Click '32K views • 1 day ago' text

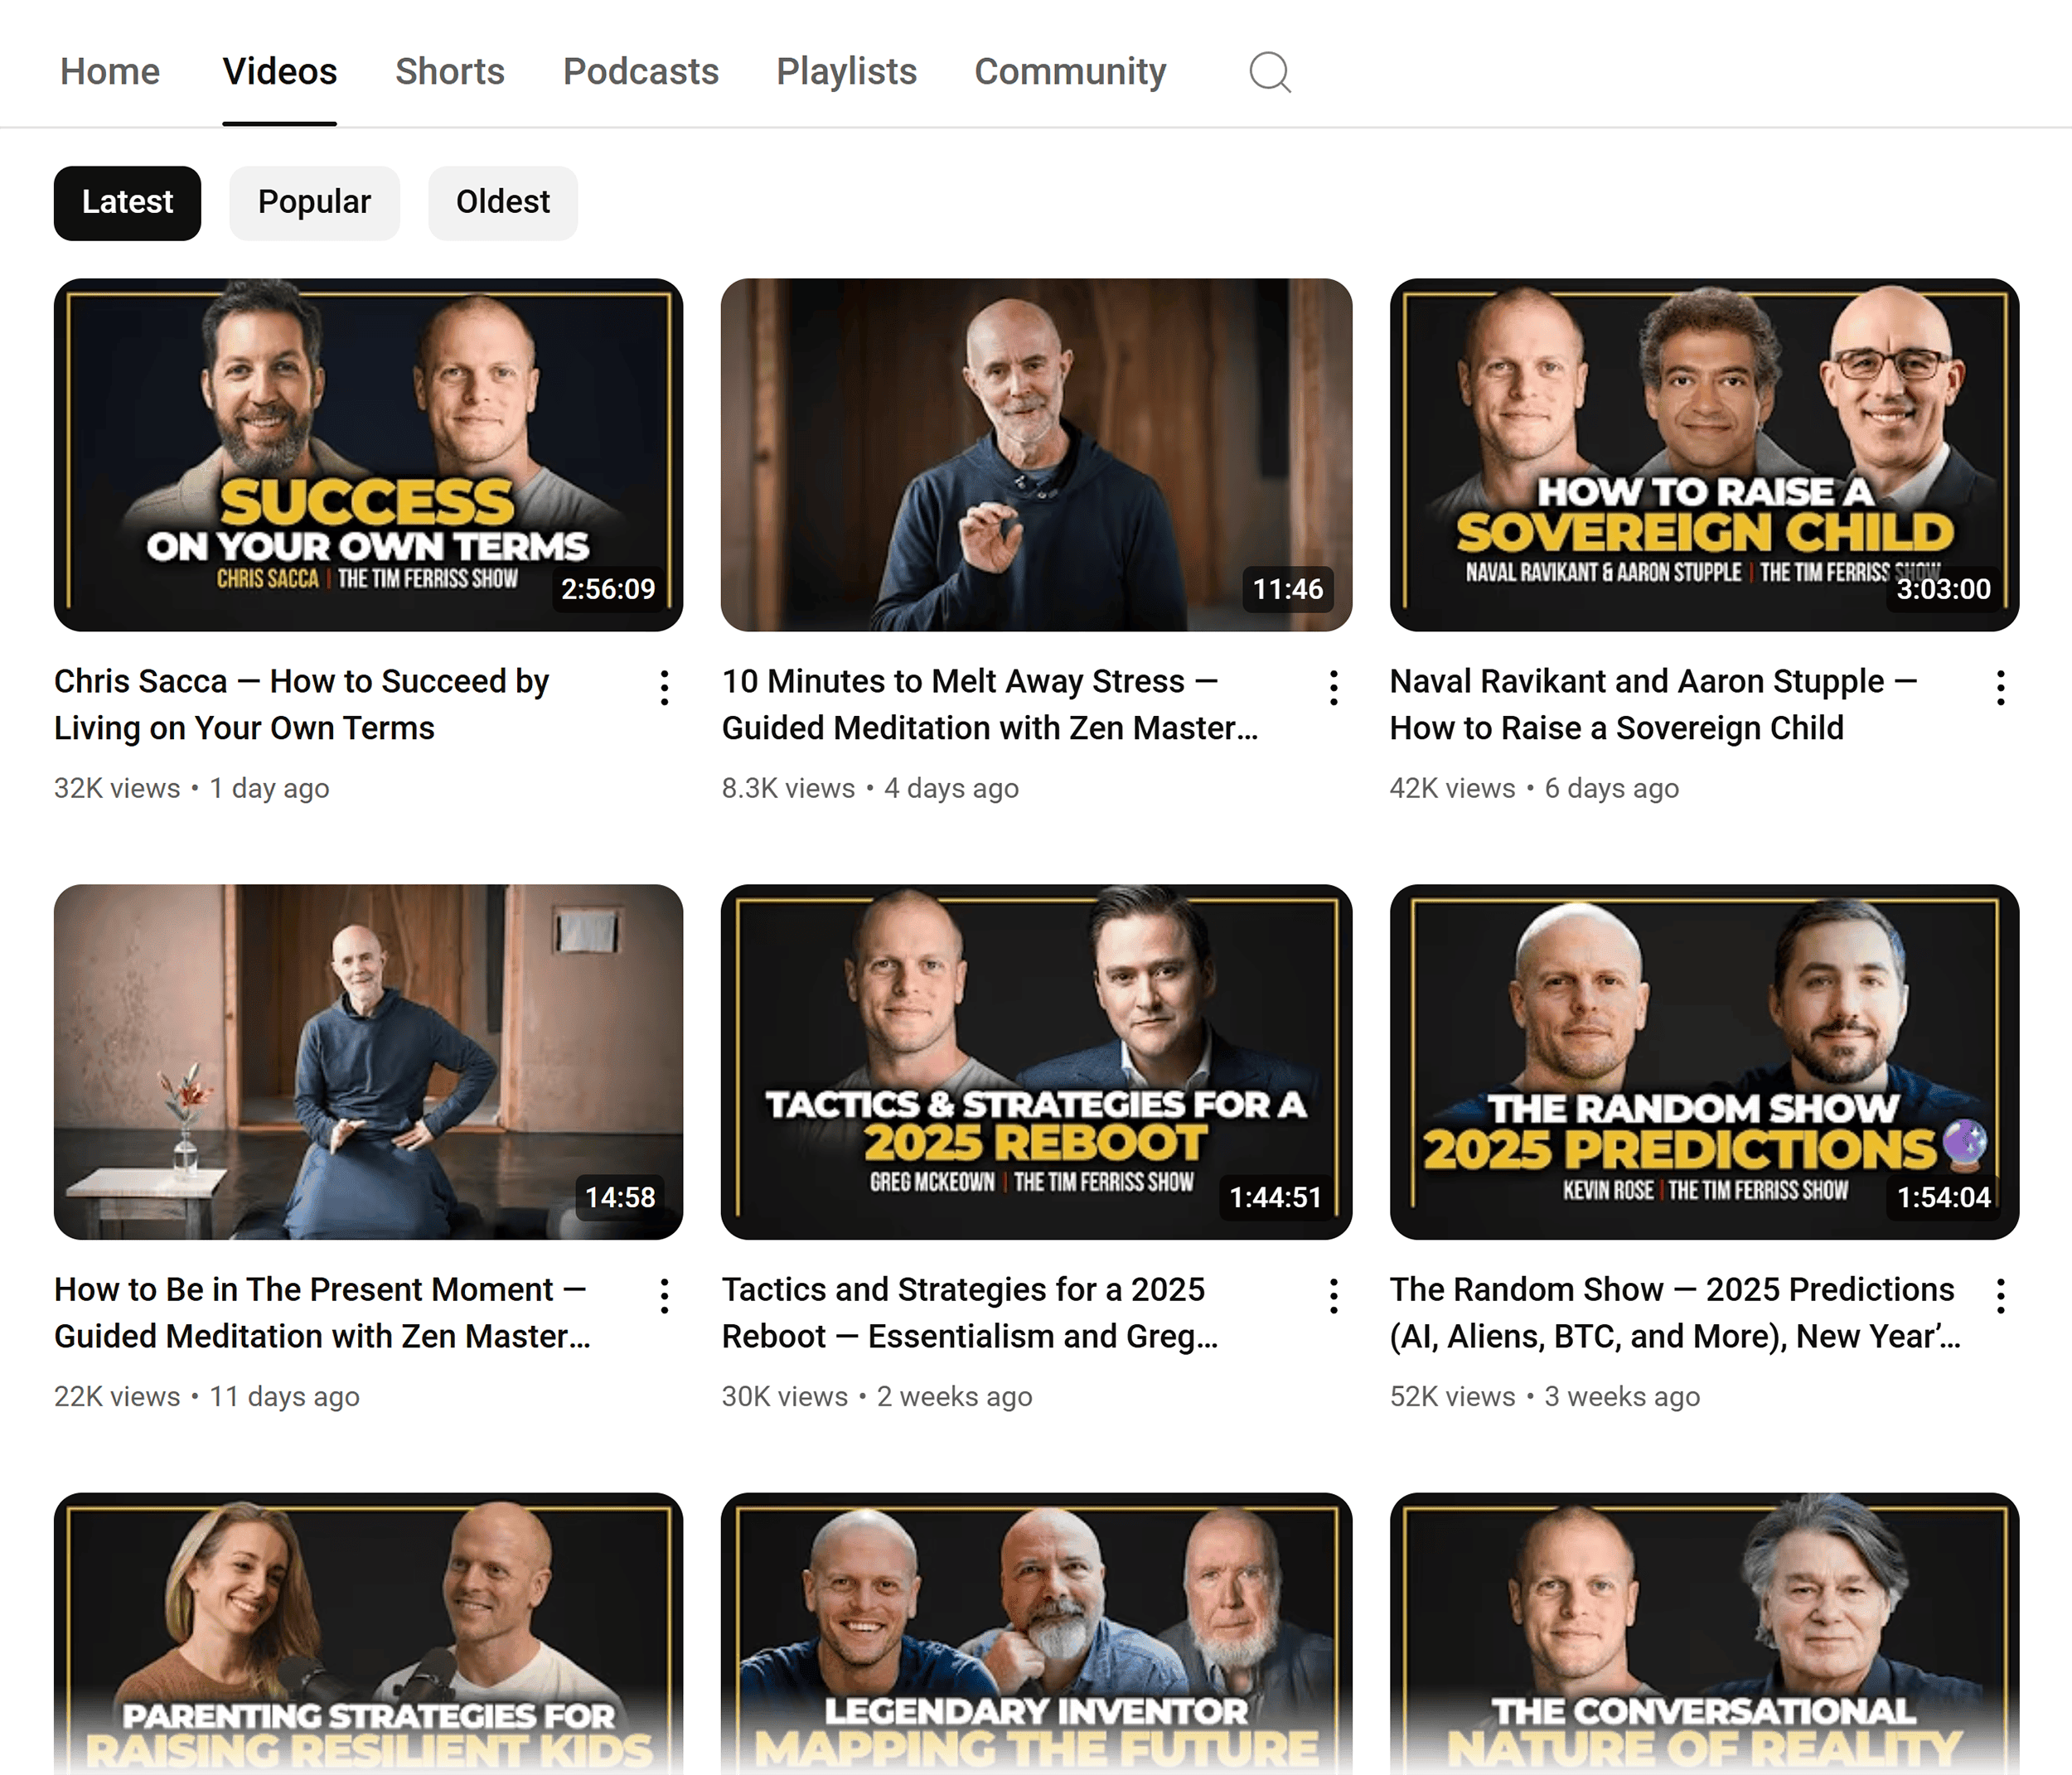click(192, 788)
